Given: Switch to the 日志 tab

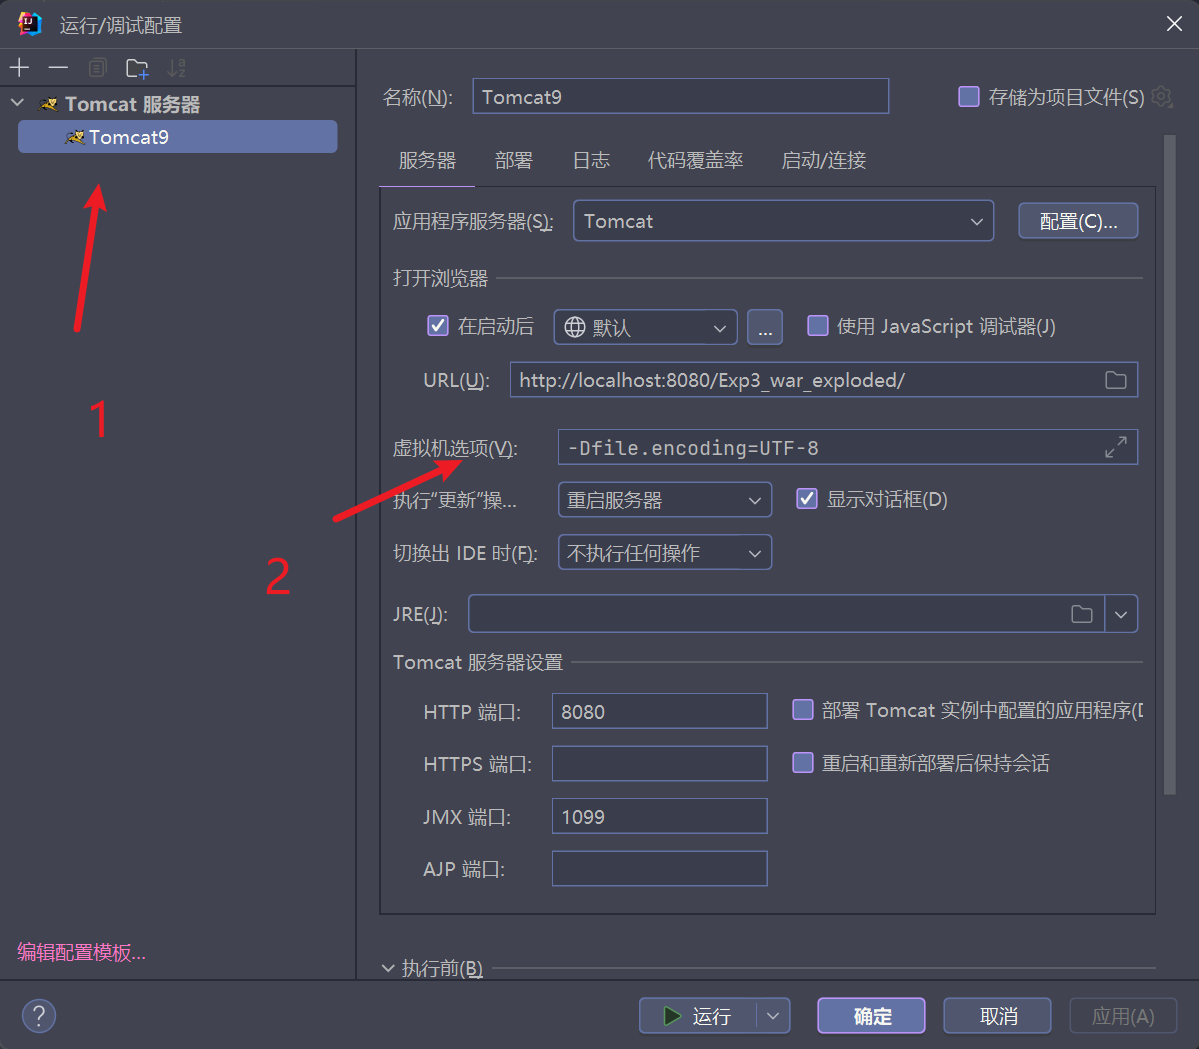Looking at the screenshot, I should 591,161.
